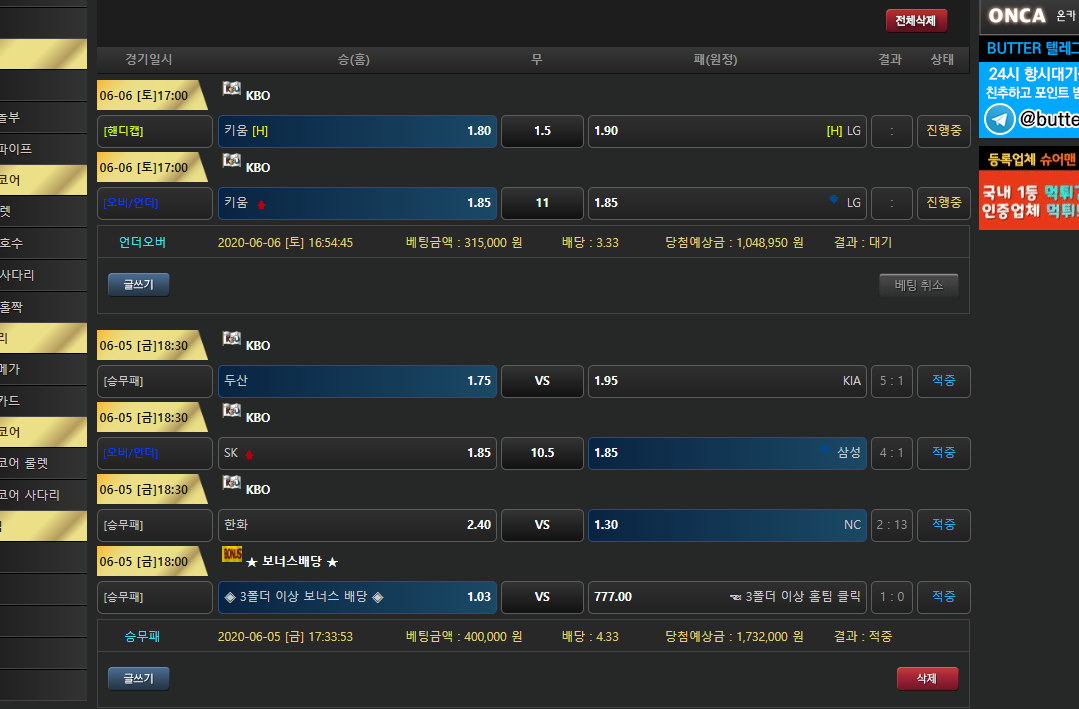Click 진행중 status on the 핸디캡 row
The width and height of the screenshot is (1079, 709).
coord(943,131)
